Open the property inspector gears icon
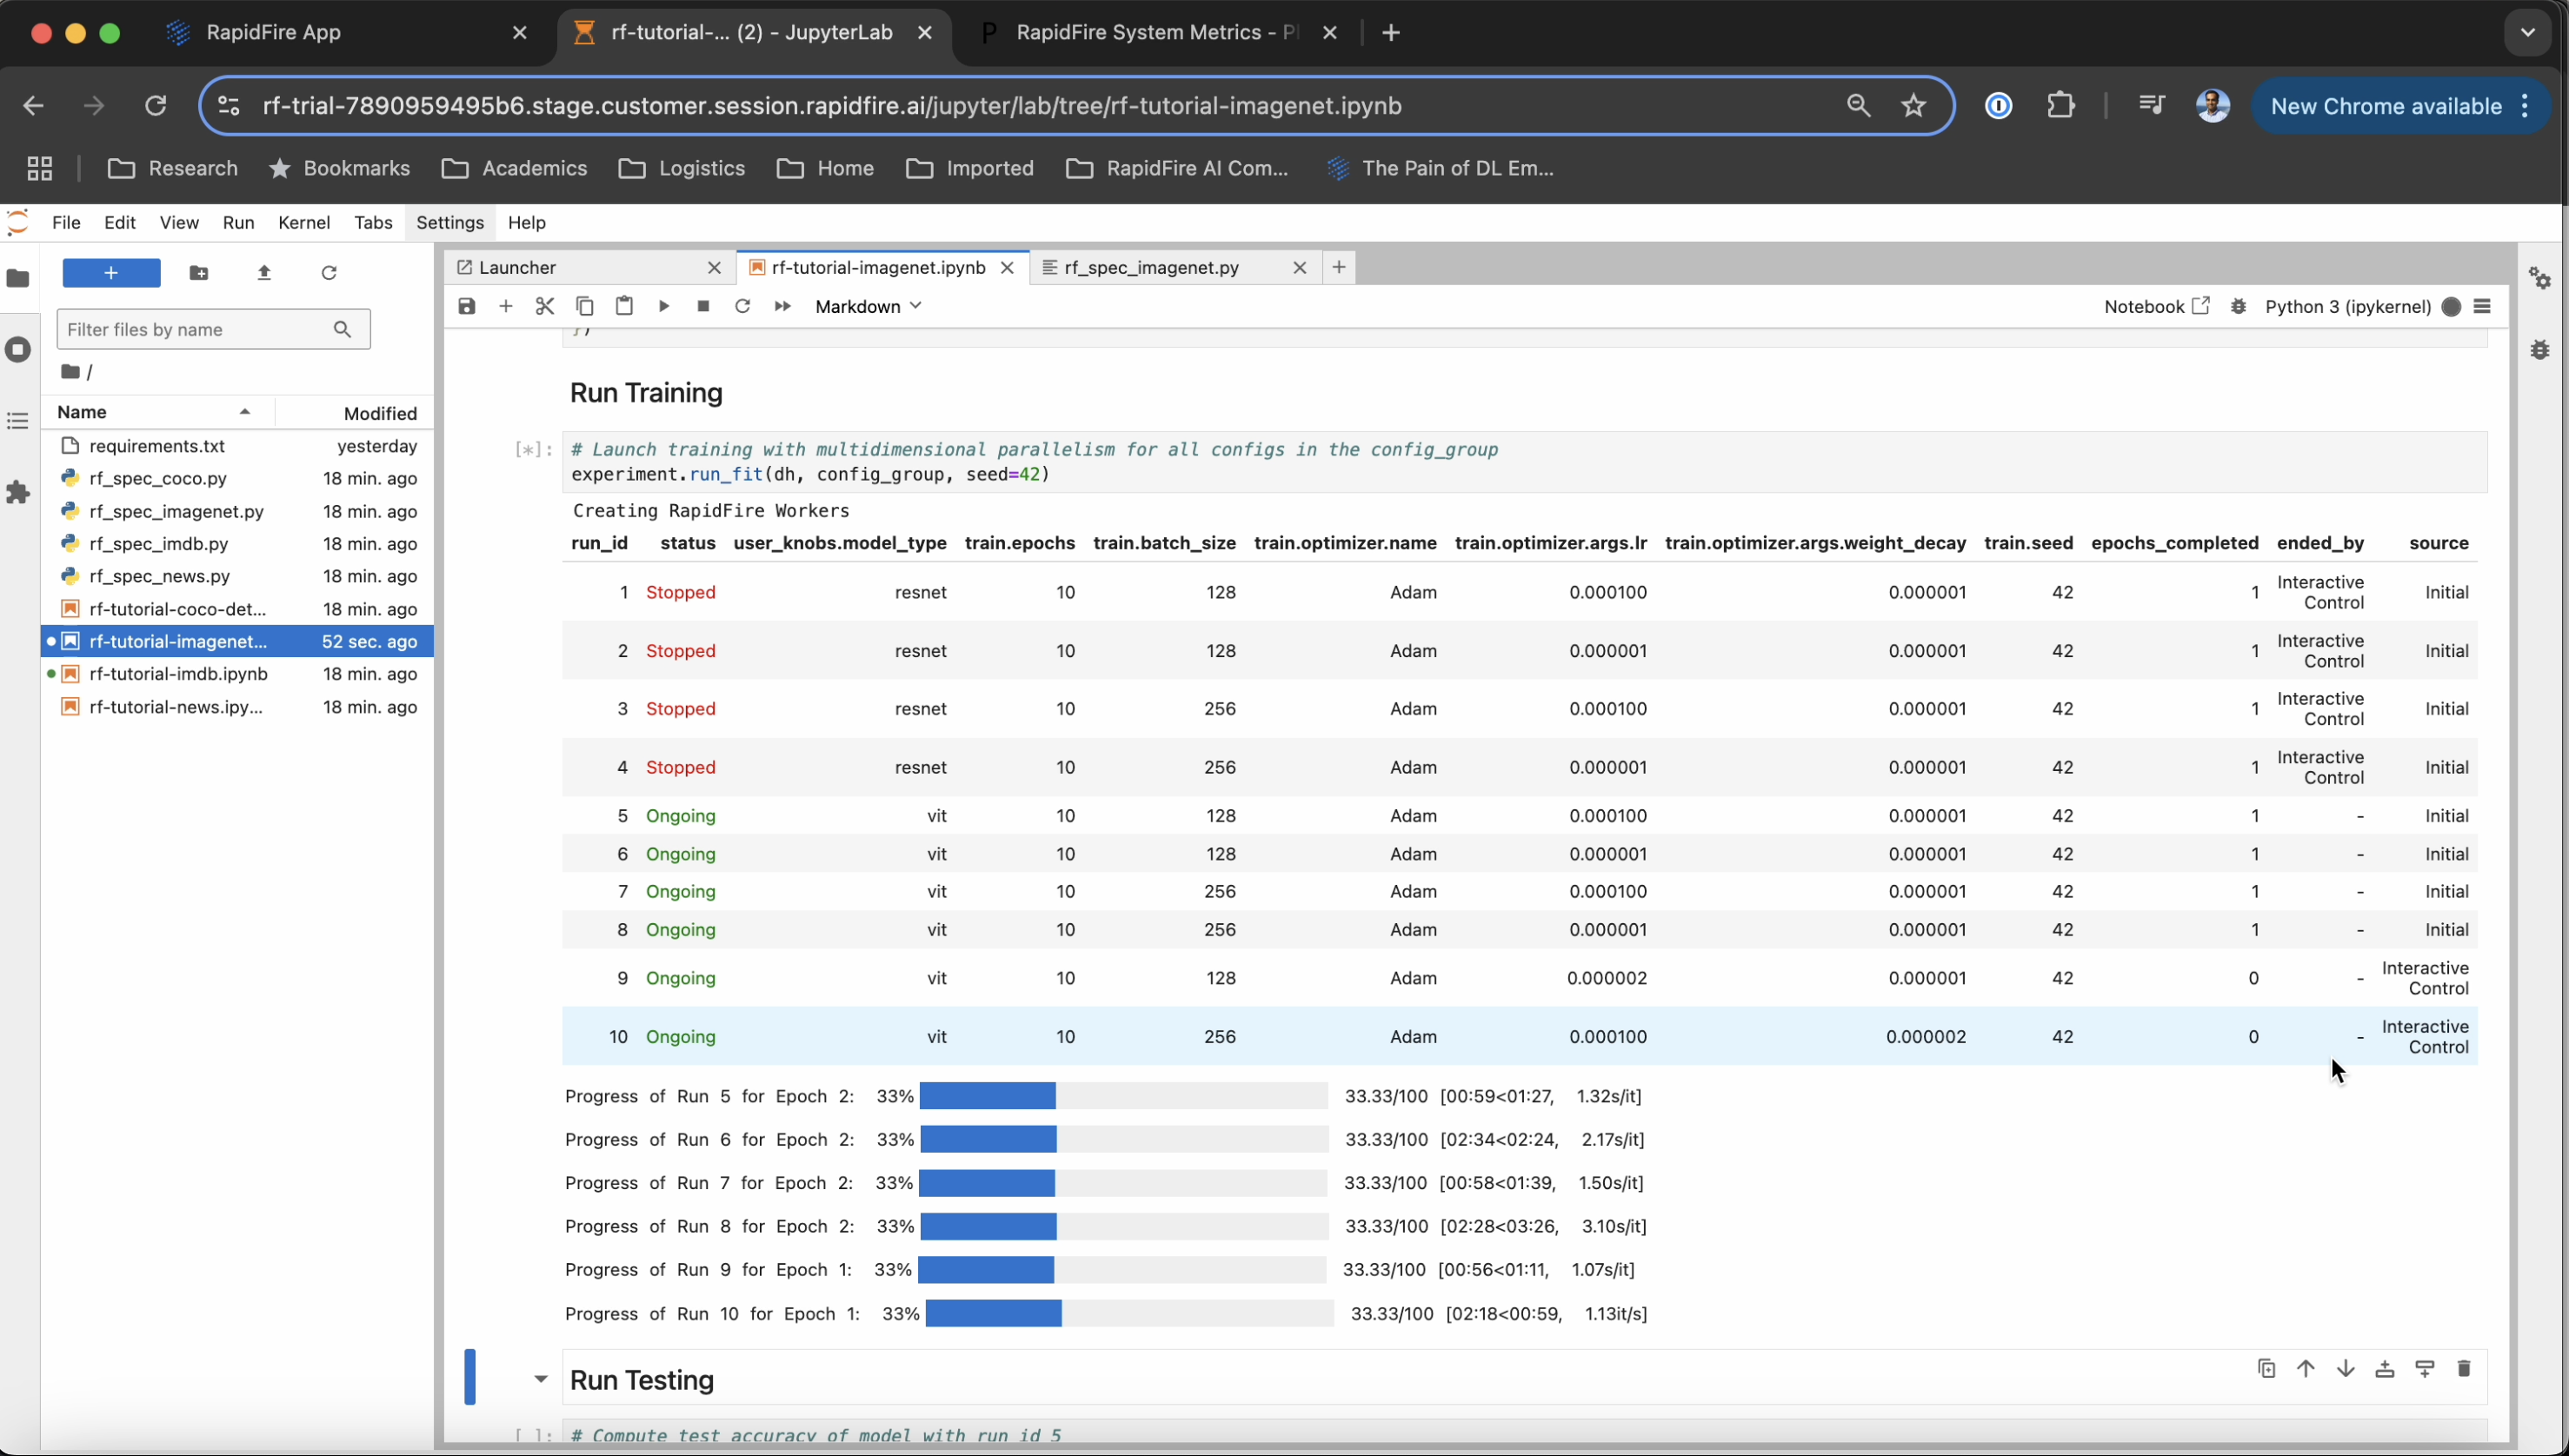 [x=2540, y=278]
